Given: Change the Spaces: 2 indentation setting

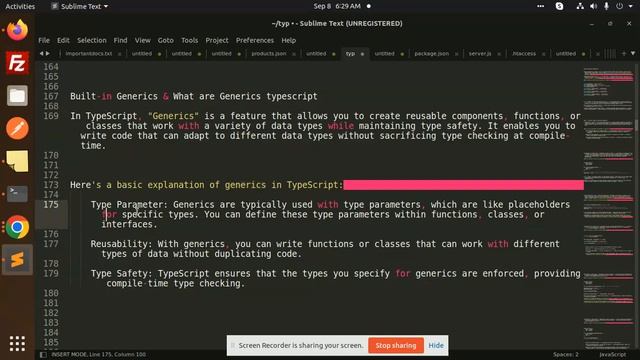Looking at the screenshot, I should tap(566, 355).
